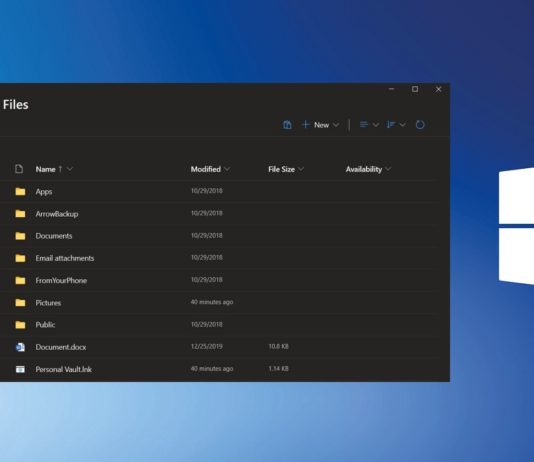Click the Word icon for Document.docx
This screenshot has width=534, height=462.
20,347
